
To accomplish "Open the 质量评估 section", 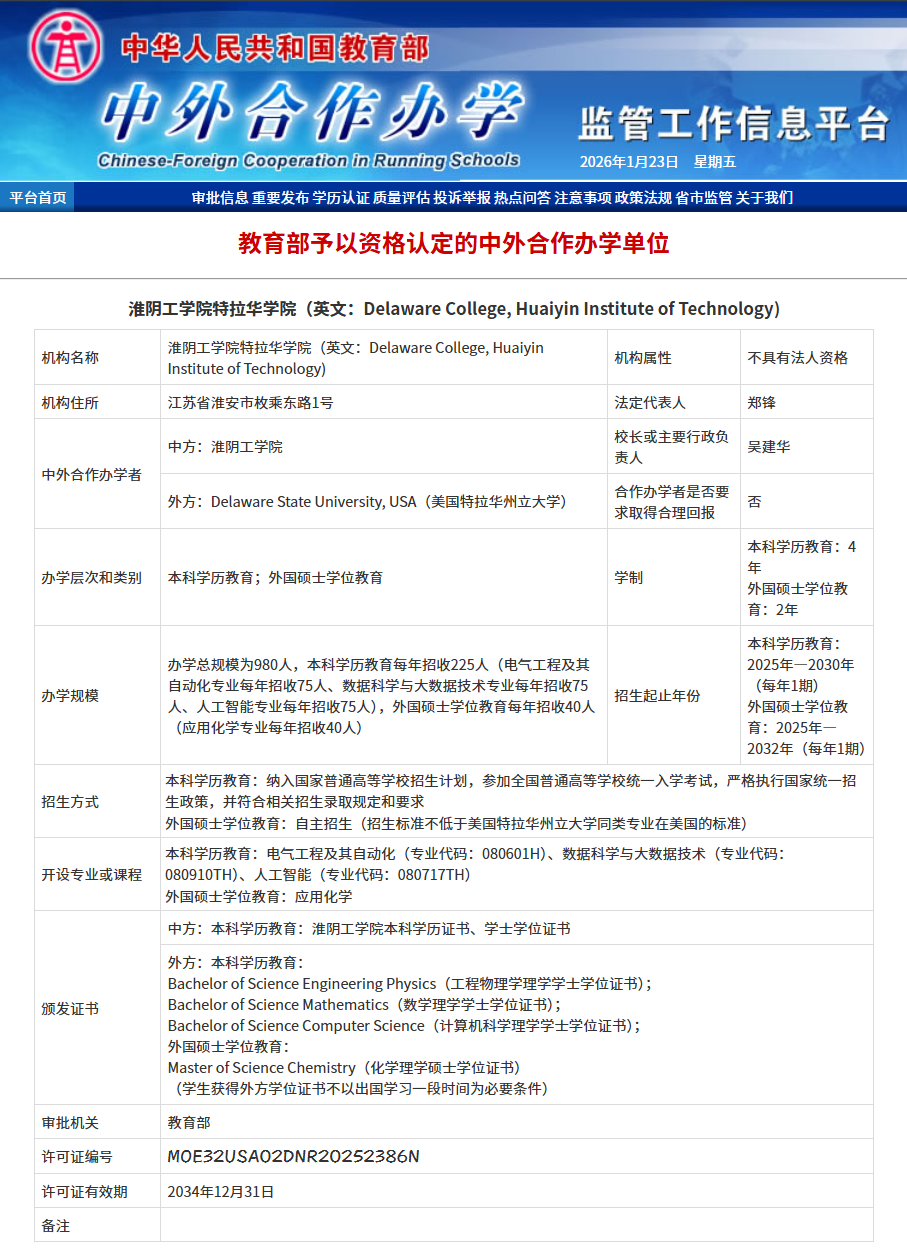I will point(402,198).
